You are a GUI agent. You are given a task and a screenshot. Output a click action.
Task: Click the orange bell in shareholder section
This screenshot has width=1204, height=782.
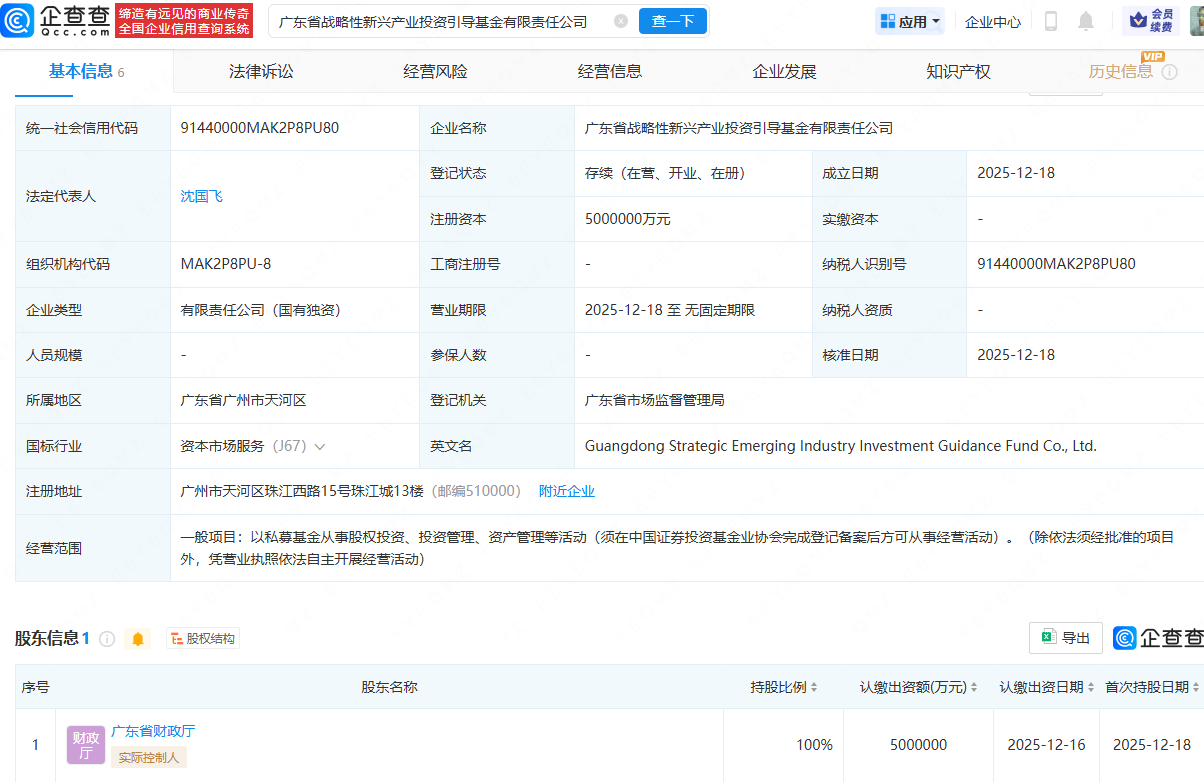point(138,639)
